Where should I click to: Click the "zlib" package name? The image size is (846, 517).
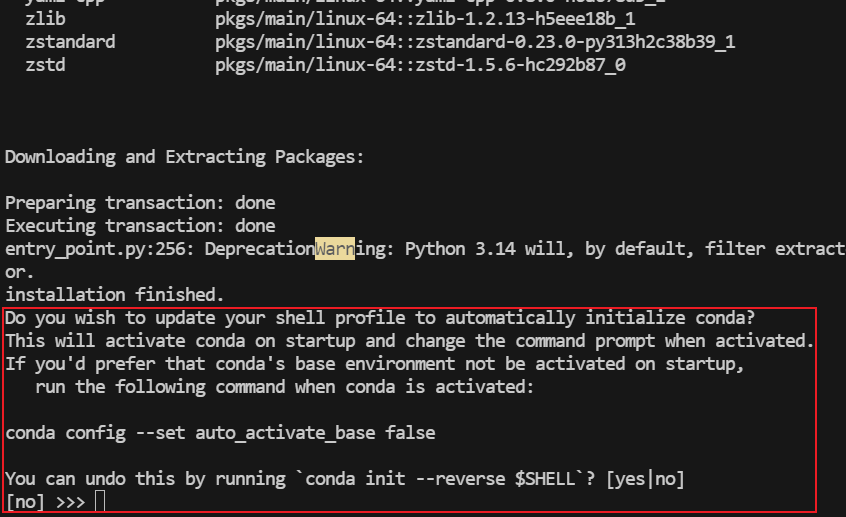pyautogui.click(x=45, y=19)
